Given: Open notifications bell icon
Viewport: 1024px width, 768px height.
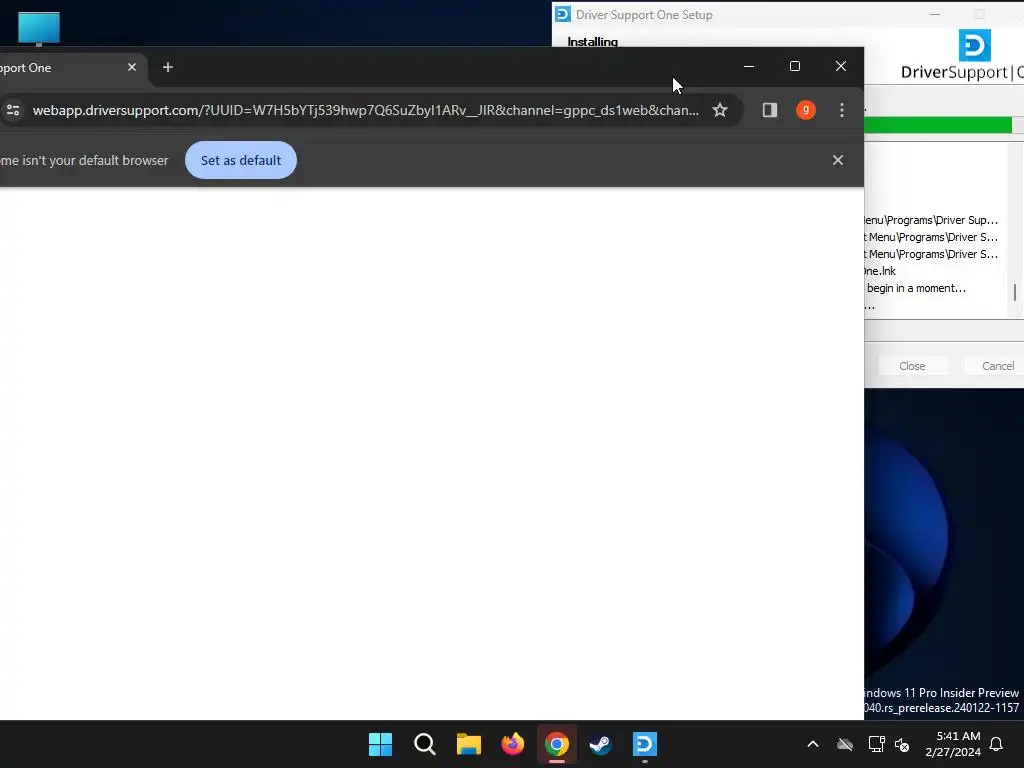Looking at the screenshot, I should [996, 744].
